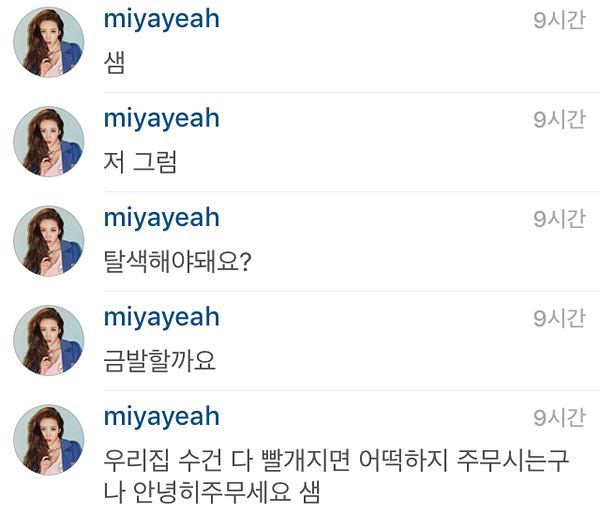Tap 9시간 timestamp on 탈색해야돼요? comment
Viewport: 600px width, 514px height.
pos(559,219)
